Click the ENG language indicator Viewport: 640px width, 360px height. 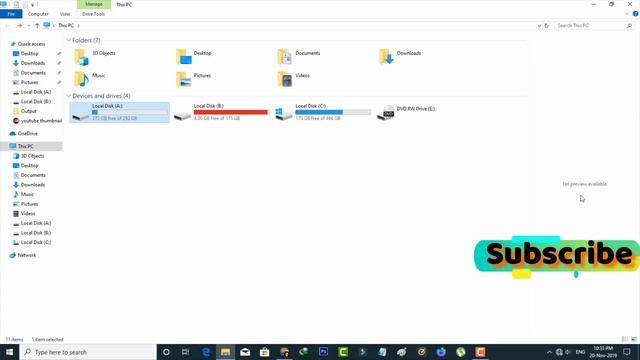(x=580, y=352)
